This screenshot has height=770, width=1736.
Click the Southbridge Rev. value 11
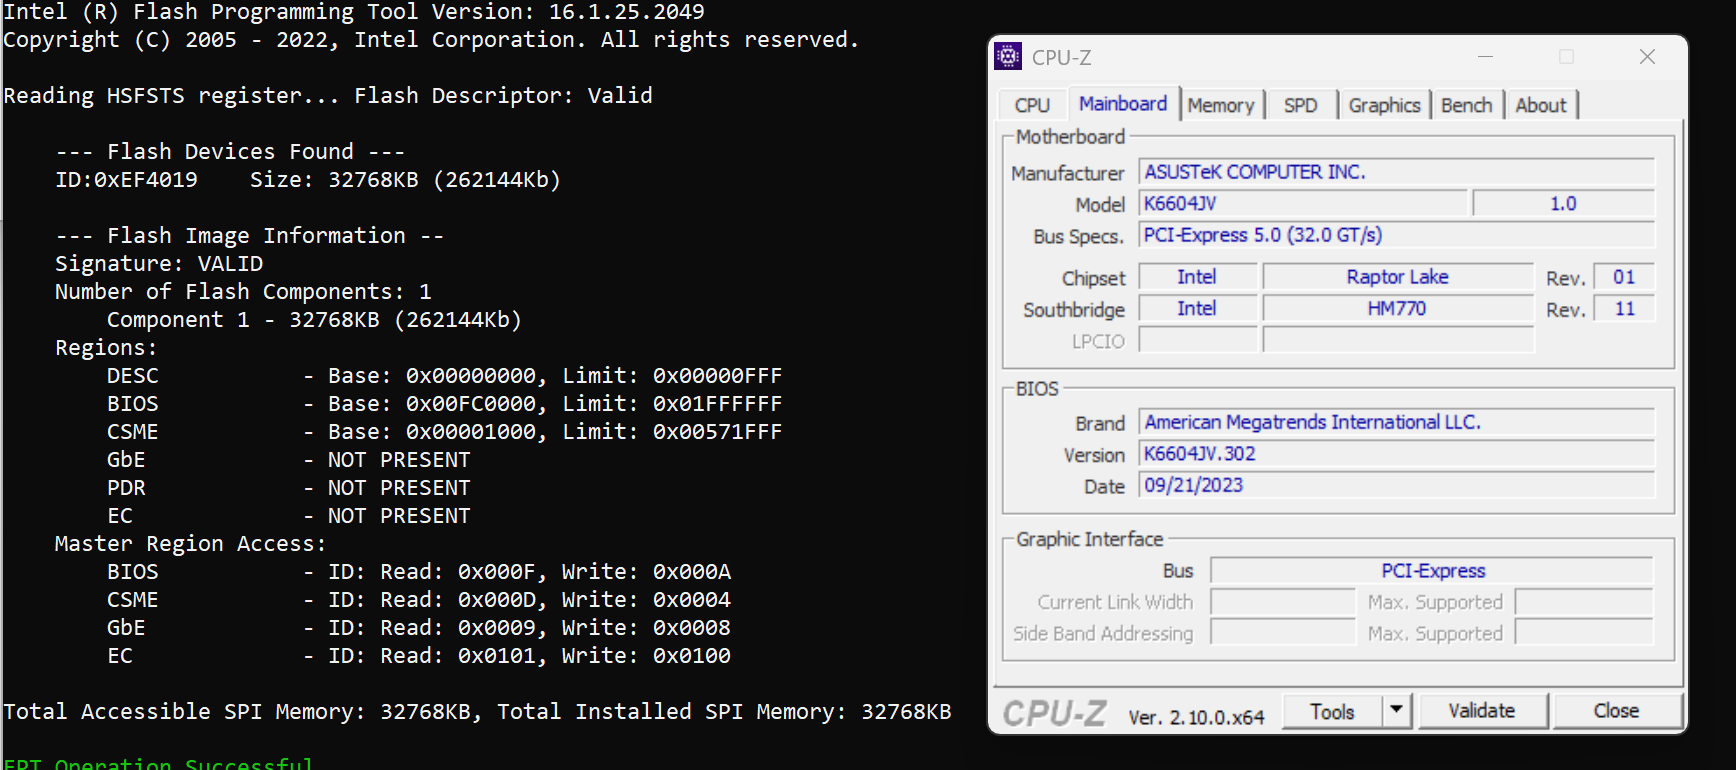pos(1624,309)
